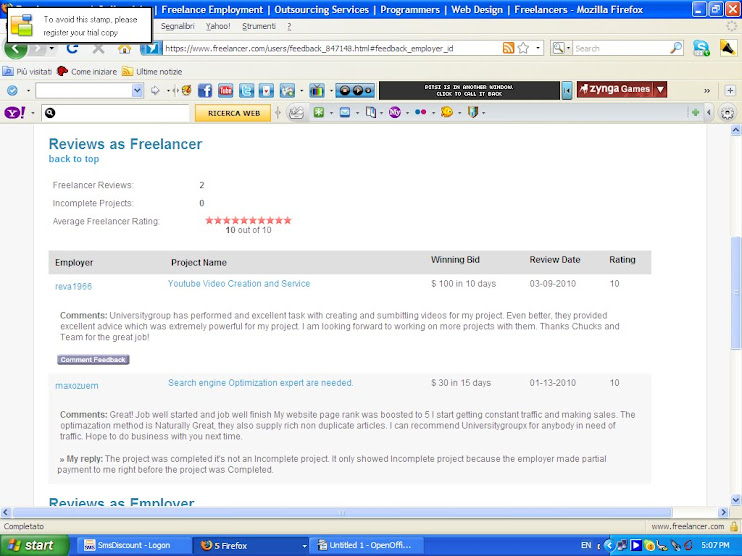Open the toolbar combo box dropdown arrow

137,90
